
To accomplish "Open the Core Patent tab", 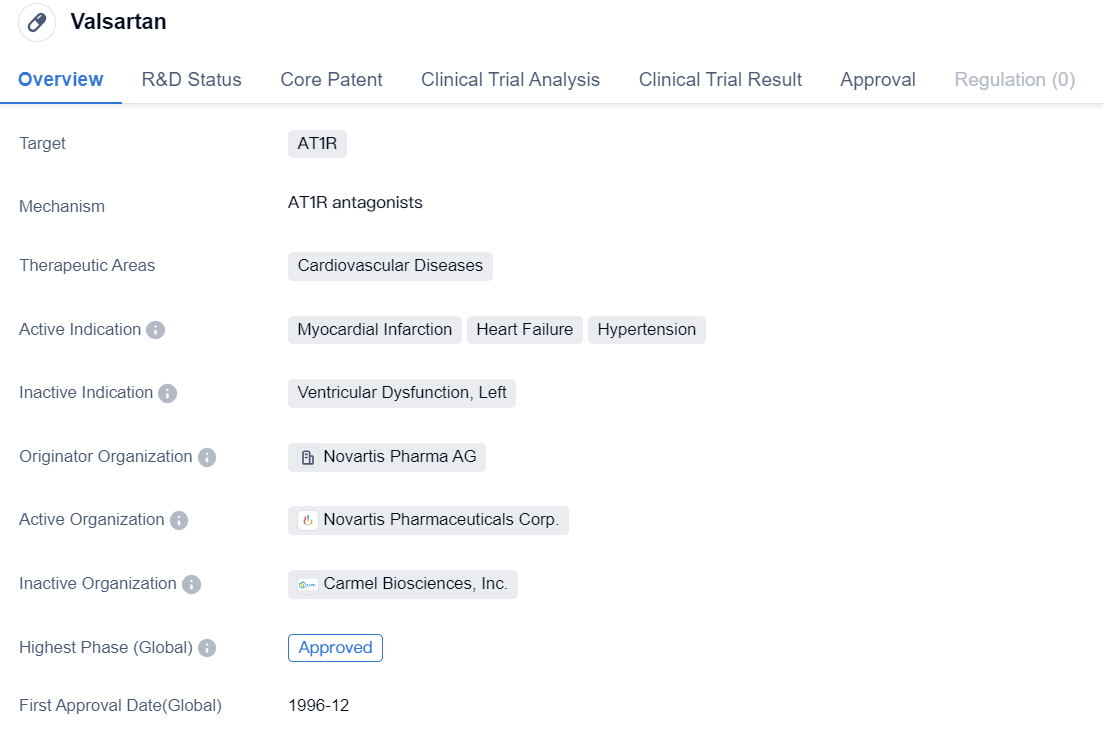I will [x=331, y=80].
